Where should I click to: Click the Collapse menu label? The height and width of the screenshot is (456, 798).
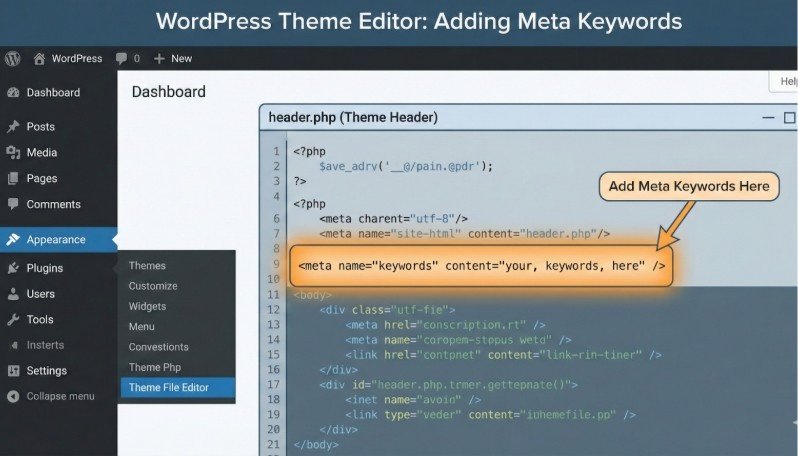click(x=61, y=396)
